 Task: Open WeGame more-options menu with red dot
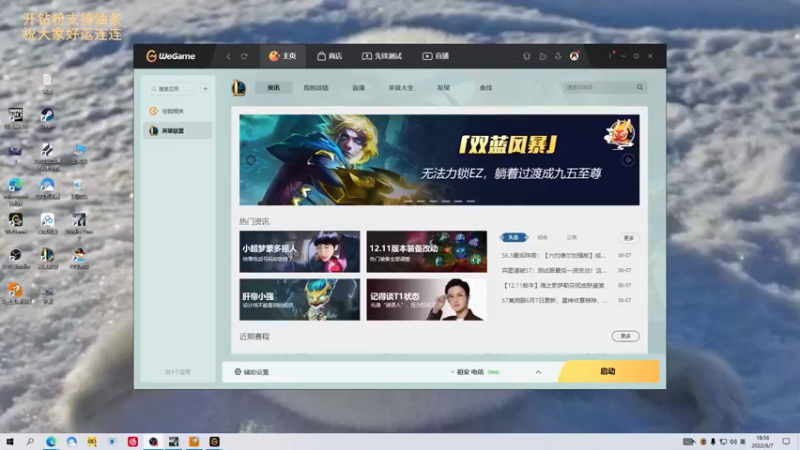[611, 56]
